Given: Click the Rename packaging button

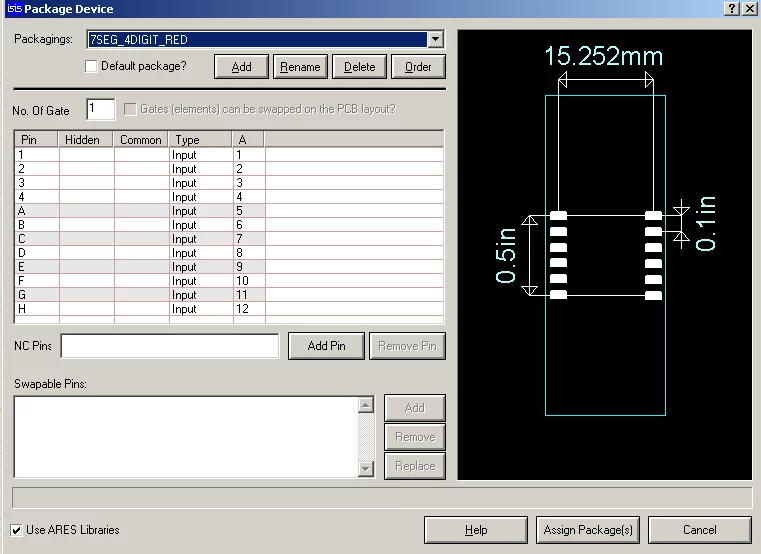Looking at the screenshot, I should [x=300, y=67].
